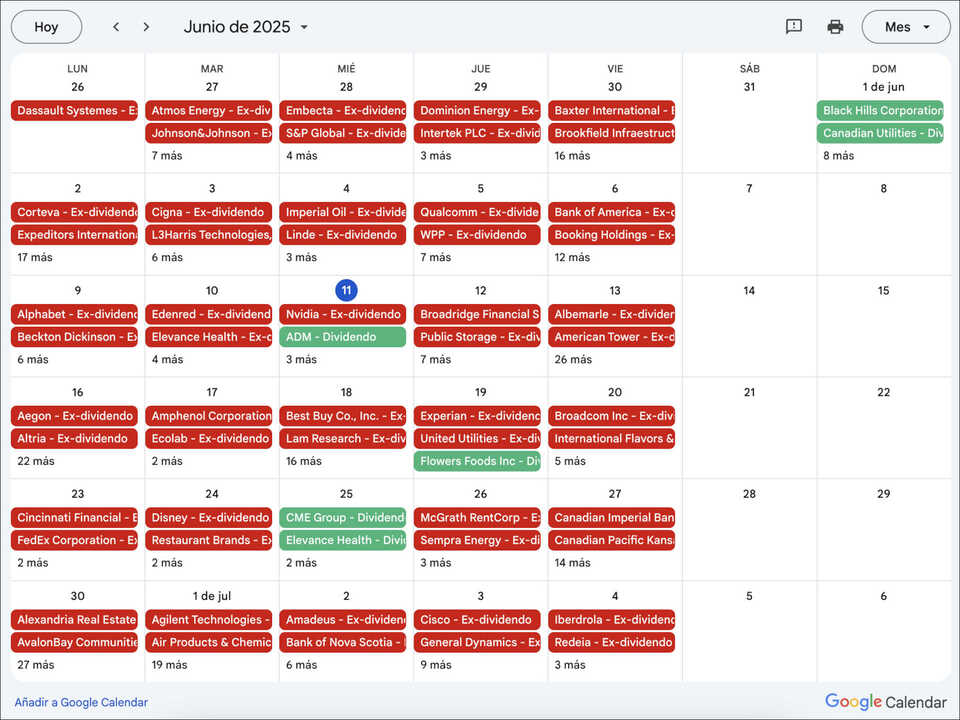Click Añadir a Google Calendar link
The image size is (960, 720).
81,702
